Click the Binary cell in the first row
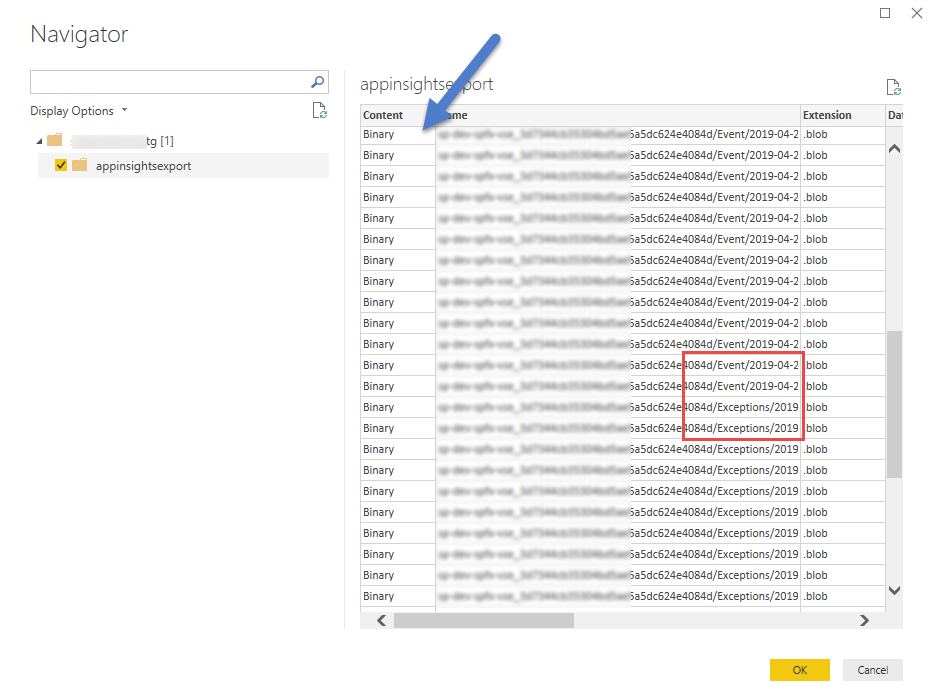This screenshot has width=933, height=699. click(397, 134)
